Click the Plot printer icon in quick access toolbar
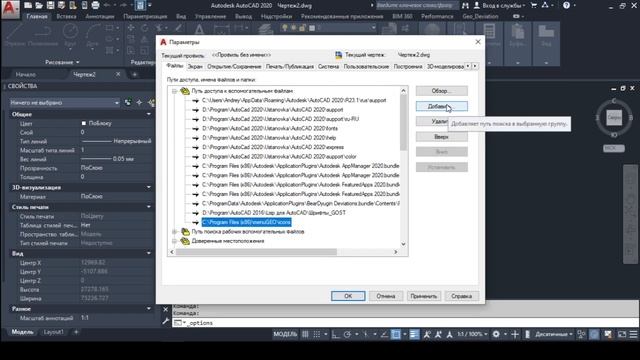The image size is (640, 360). tap(95, 5)
